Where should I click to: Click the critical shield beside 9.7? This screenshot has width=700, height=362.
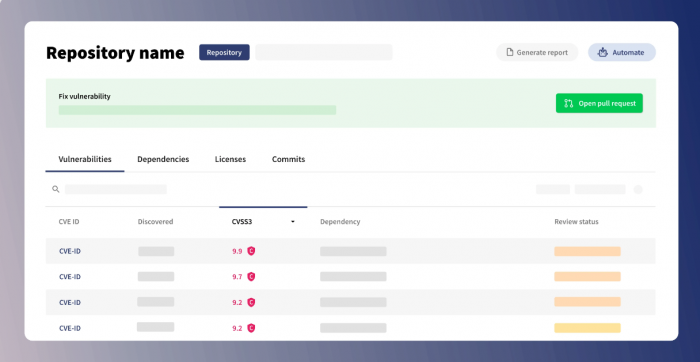tap(251, 277)
